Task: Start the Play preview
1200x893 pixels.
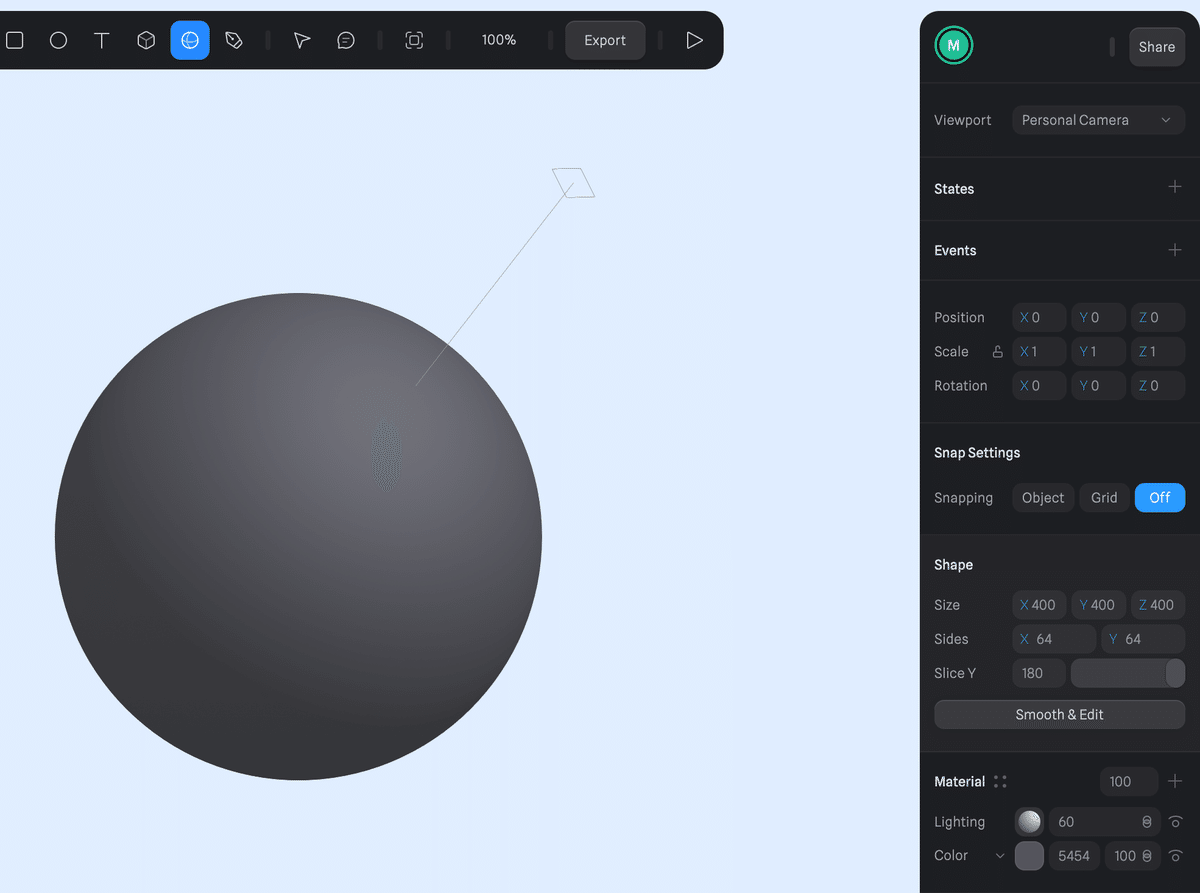Action: [x=694, y=40]
